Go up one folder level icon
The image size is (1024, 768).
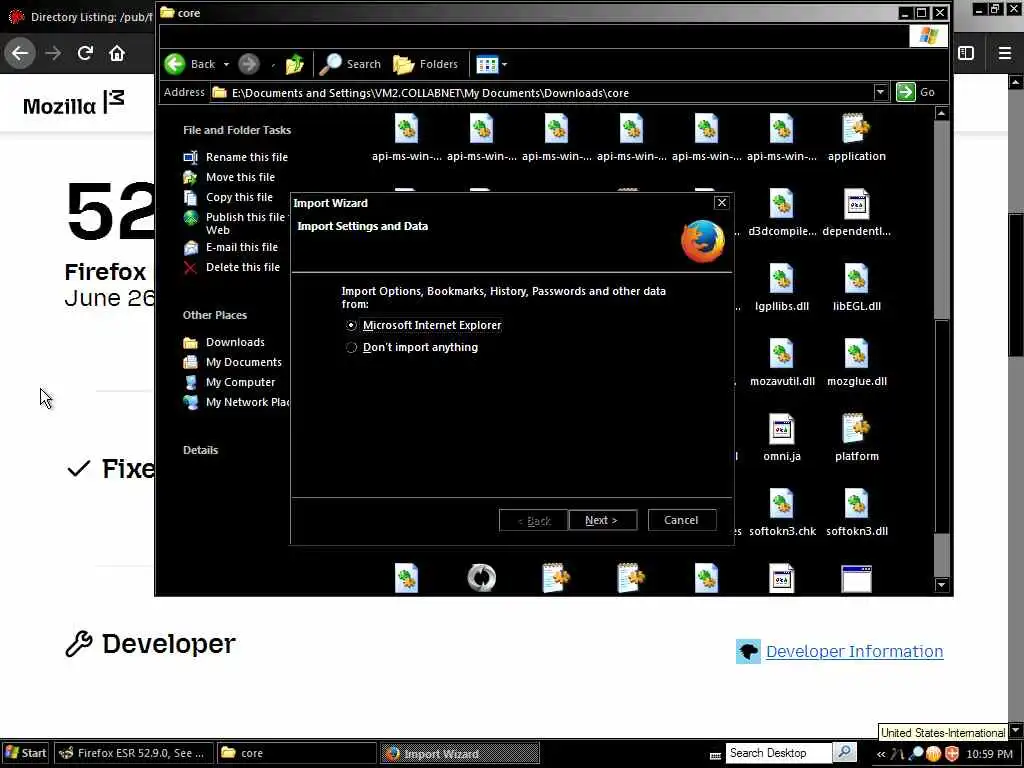tap(295, 64)
